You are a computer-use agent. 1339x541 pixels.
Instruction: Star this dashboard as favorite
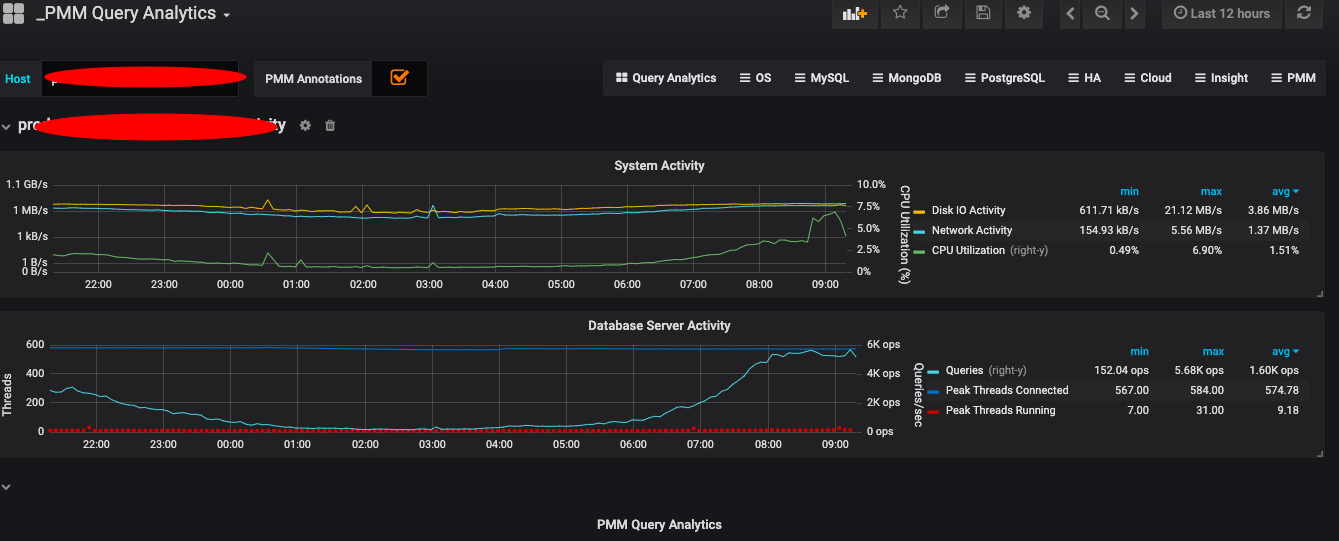tap(900, 13)
